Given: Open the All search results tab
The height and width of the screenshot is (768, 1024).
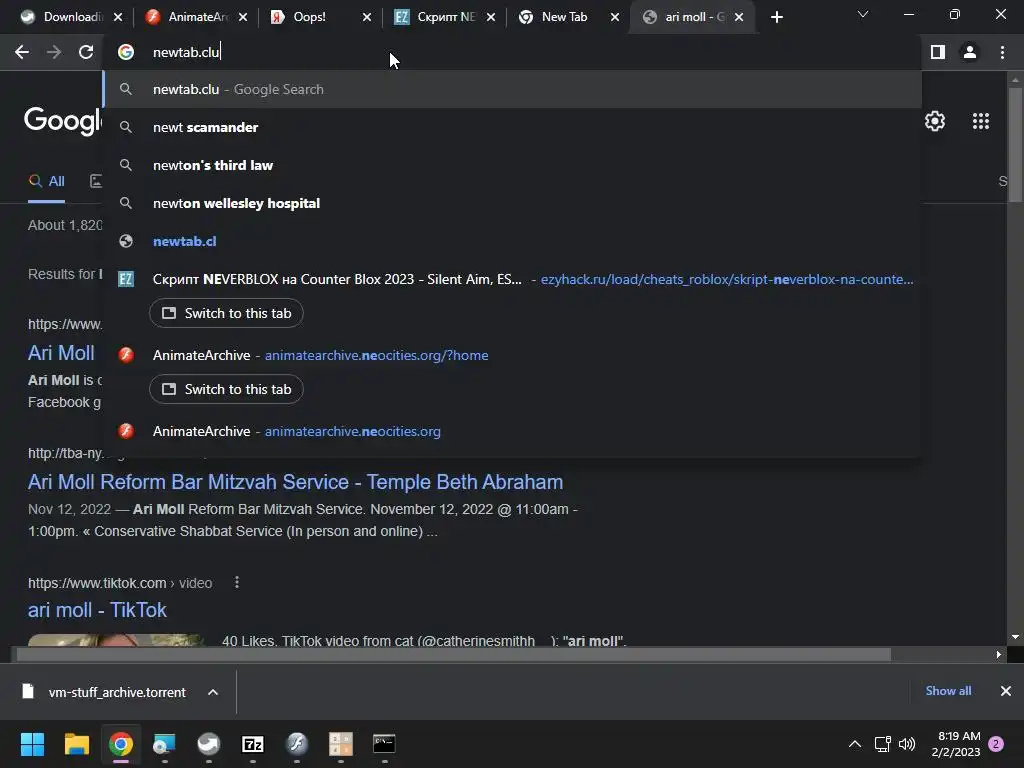Looking at the screenshot, I should point(46,182).
